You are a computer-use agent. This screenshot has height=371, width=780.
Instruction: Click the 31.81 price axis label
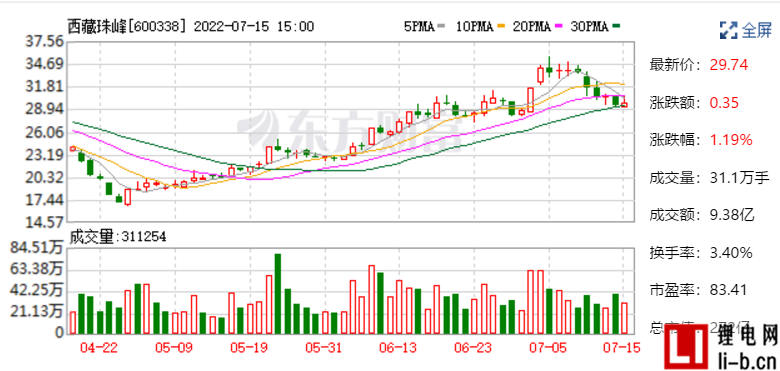coord(45,88)
